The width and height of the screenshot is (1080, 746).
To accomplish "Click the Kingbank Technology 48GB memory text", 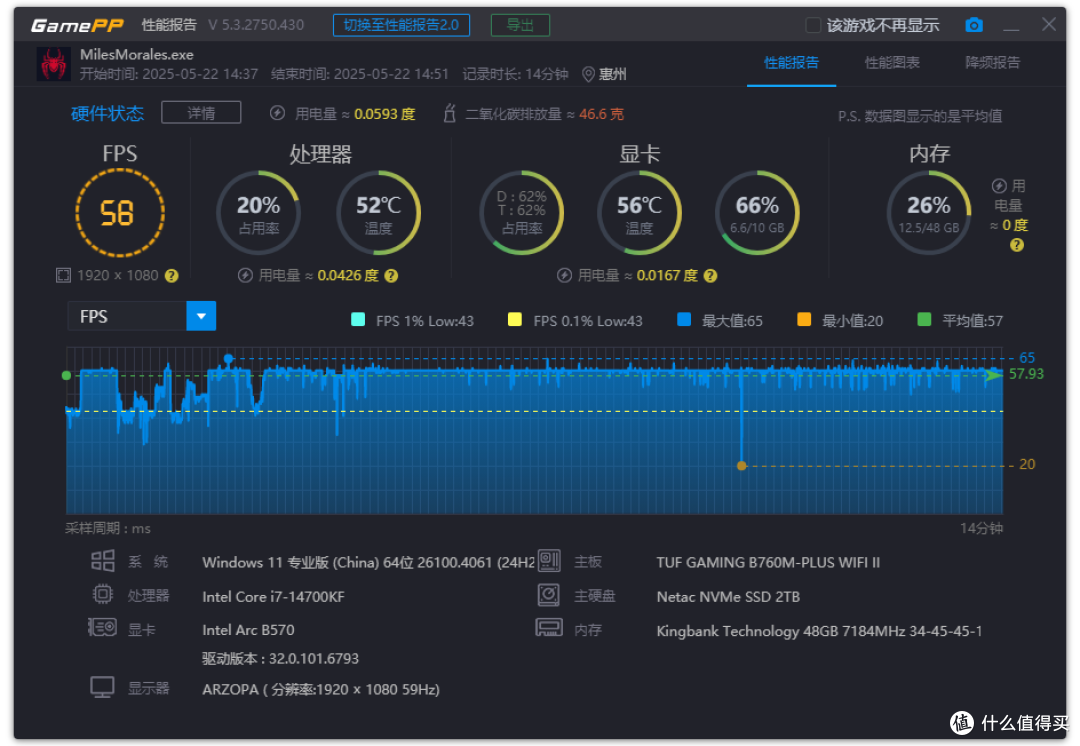I will [x=819, y=631].
